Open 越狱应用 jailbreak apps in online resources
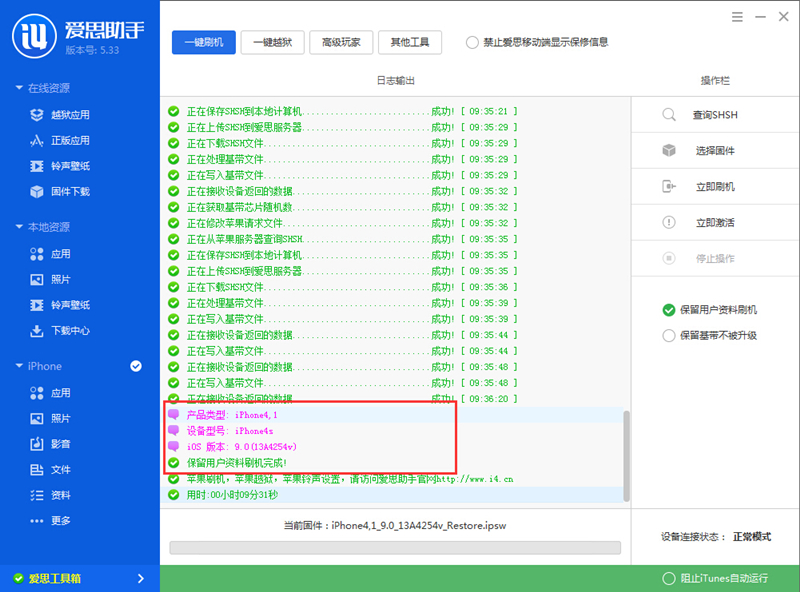The height and width of the screenshot is (592, 800). pos(62,115)
